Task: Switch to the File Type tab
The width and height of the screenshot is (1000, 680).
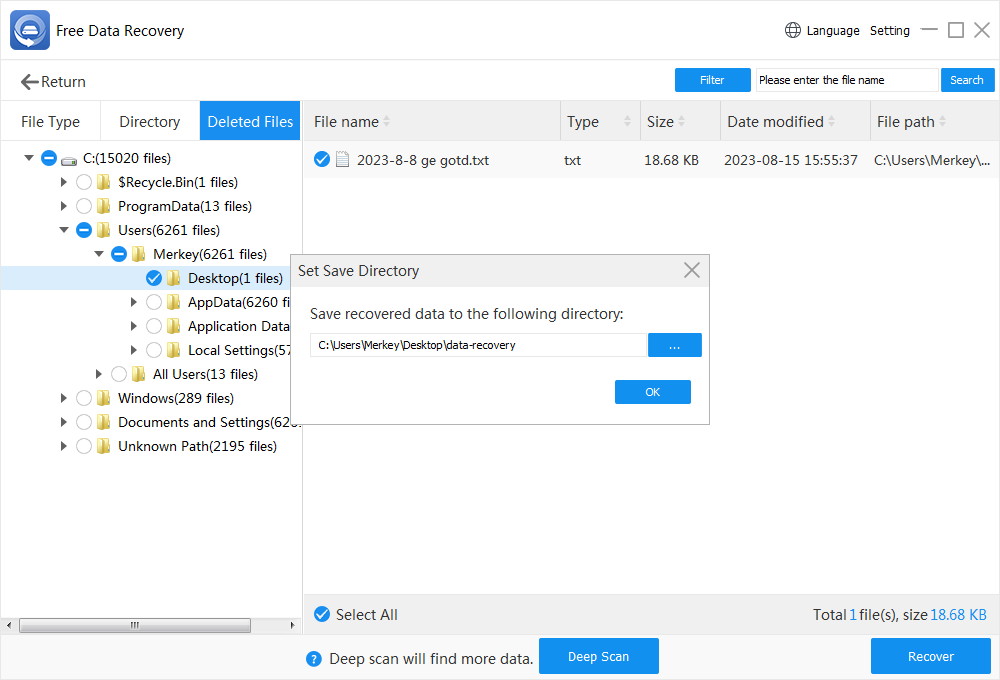Action: coord(50,122)
